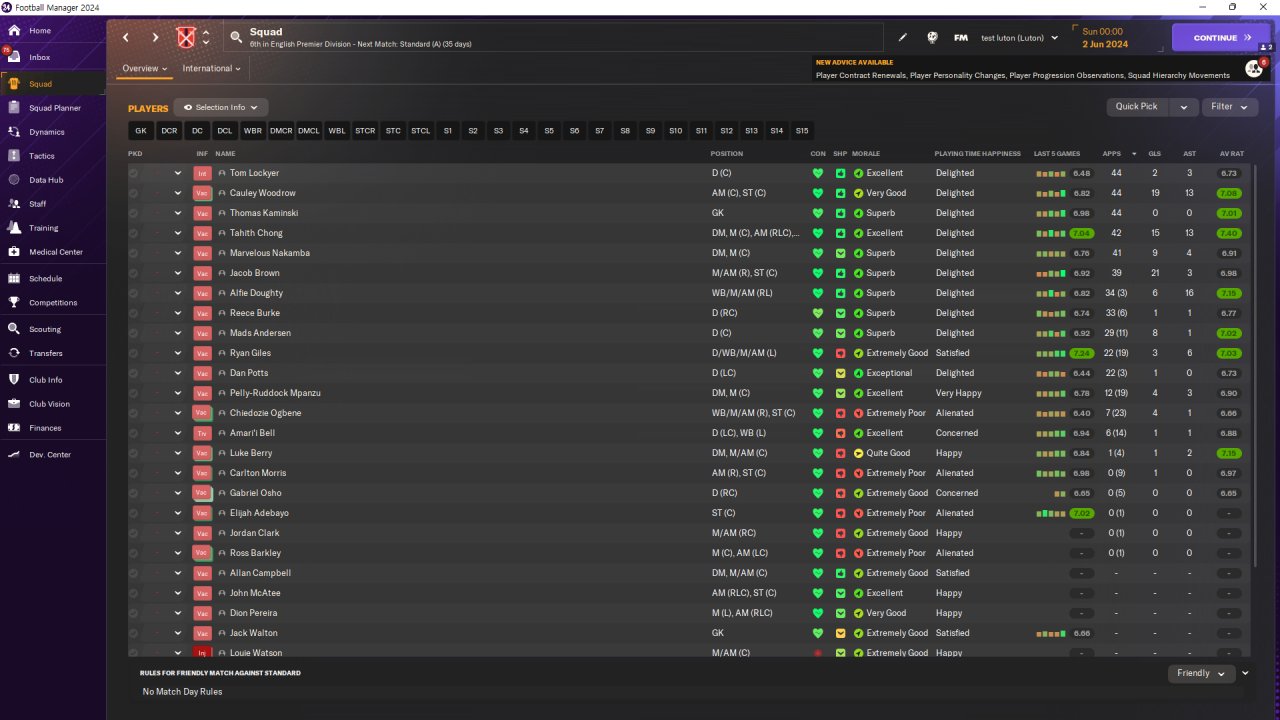1280x720 pixels.
Task: Open the Schedule sidebar icon
Action: click(x=14, y=278)
